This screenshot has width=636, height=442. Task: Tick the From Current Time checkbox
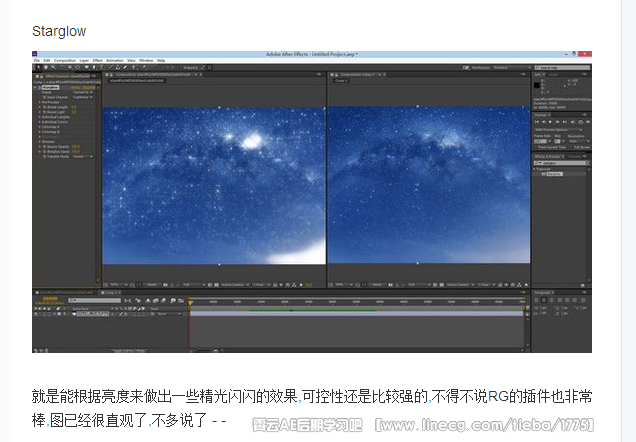[535, 148]
